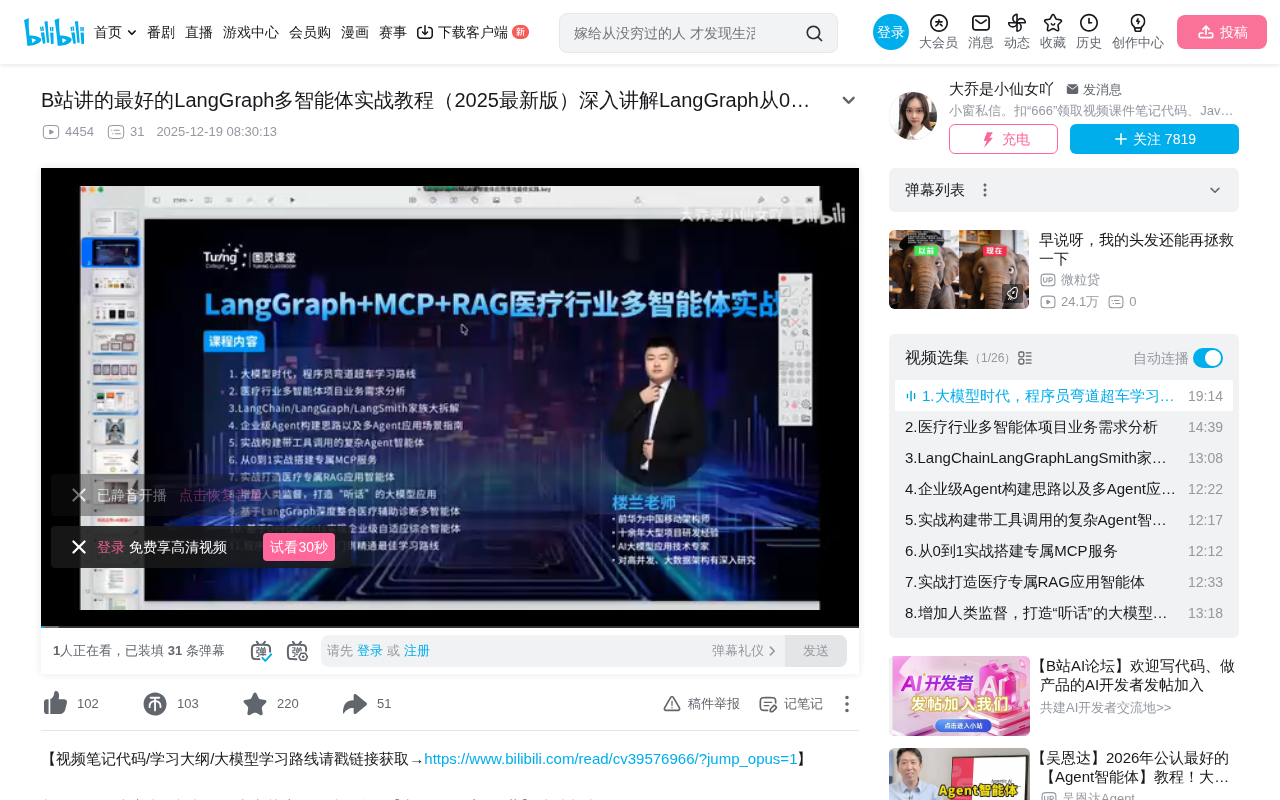Image resolution: width=1280 pixels, height=800 pixels.
Task: Toggle danmaku display on the player
Action: click(261, 651)
